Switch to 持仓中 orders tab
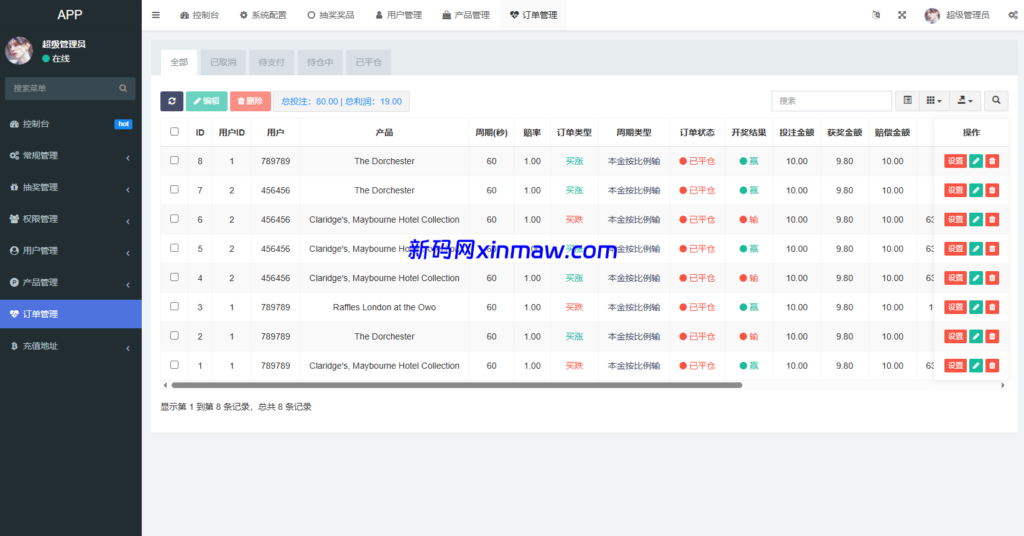 (320, 62)
